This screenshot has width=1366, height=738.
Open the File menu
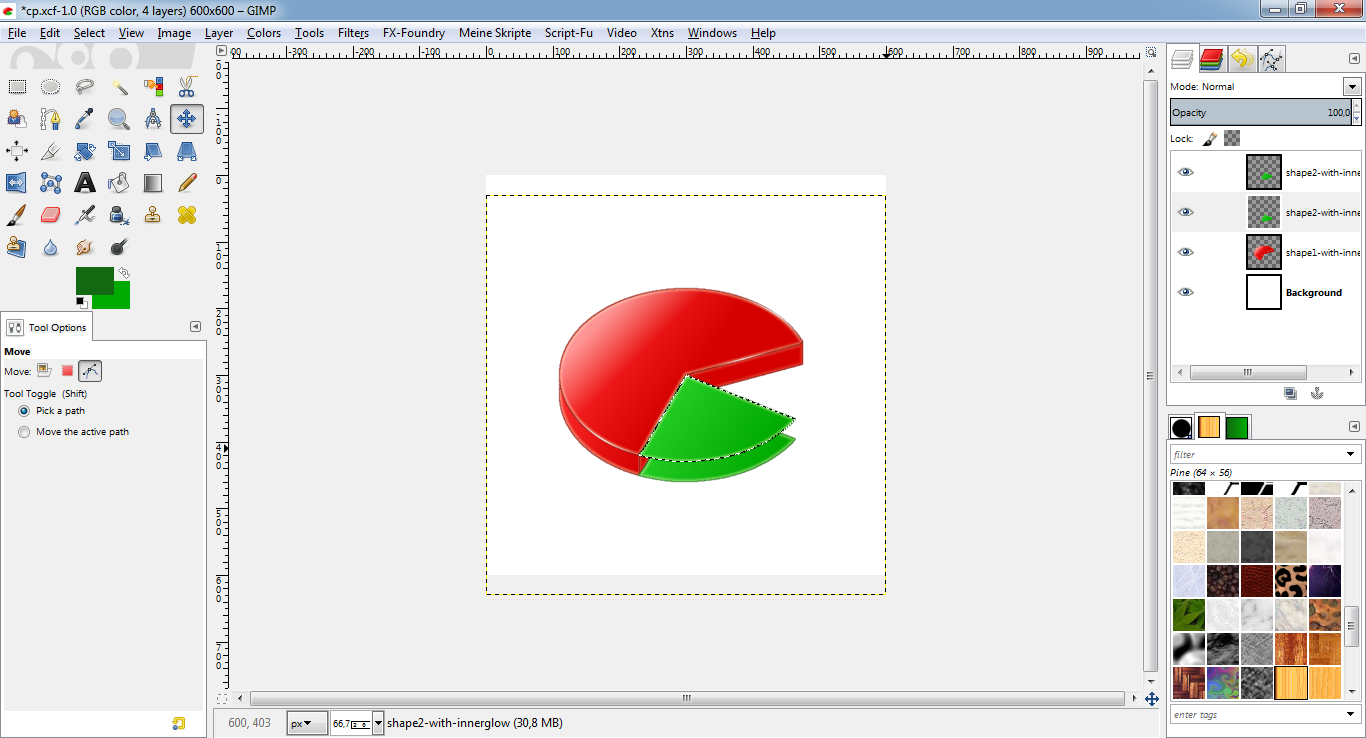(17, 33)
